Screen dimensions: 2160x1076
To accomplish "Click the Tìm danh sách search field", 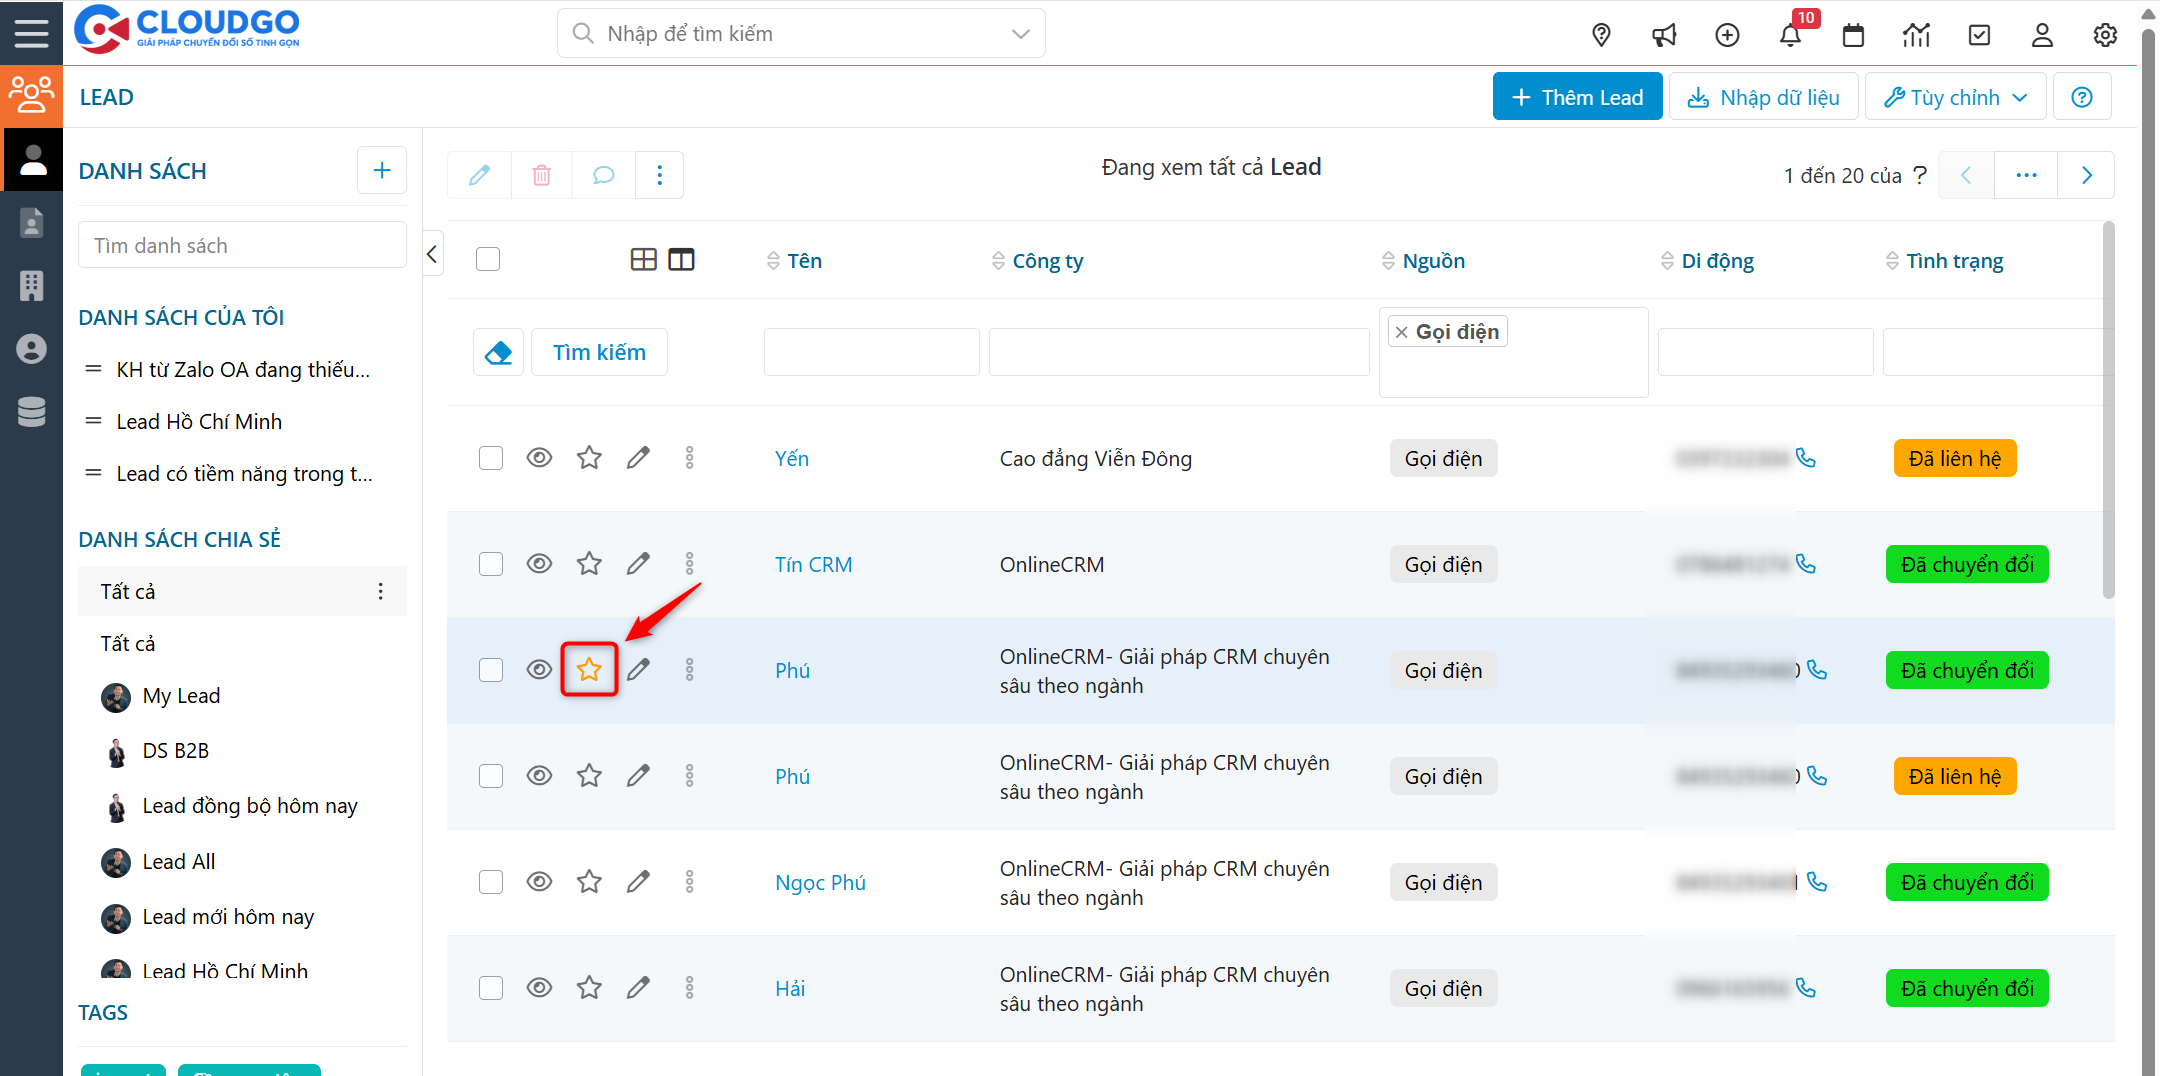I will (242, 244).
